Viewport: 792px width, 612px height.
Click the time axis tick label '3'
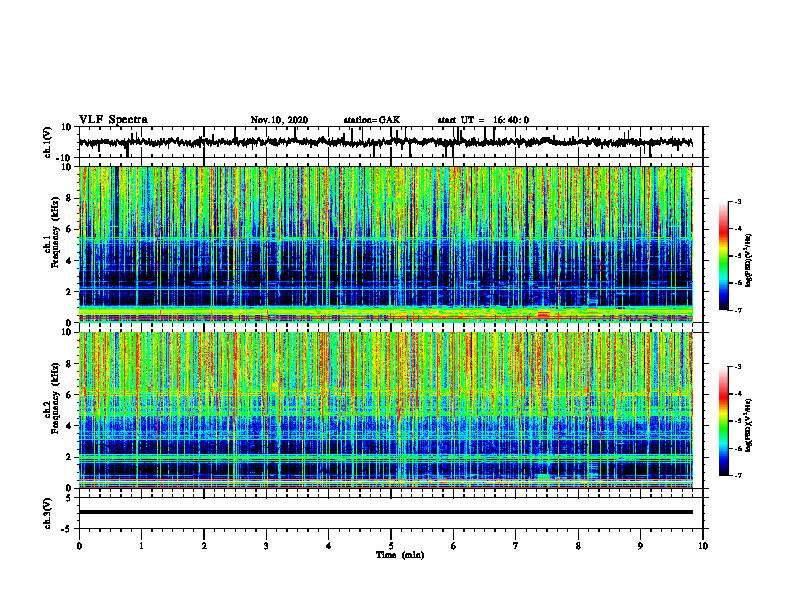click(266, 546)
